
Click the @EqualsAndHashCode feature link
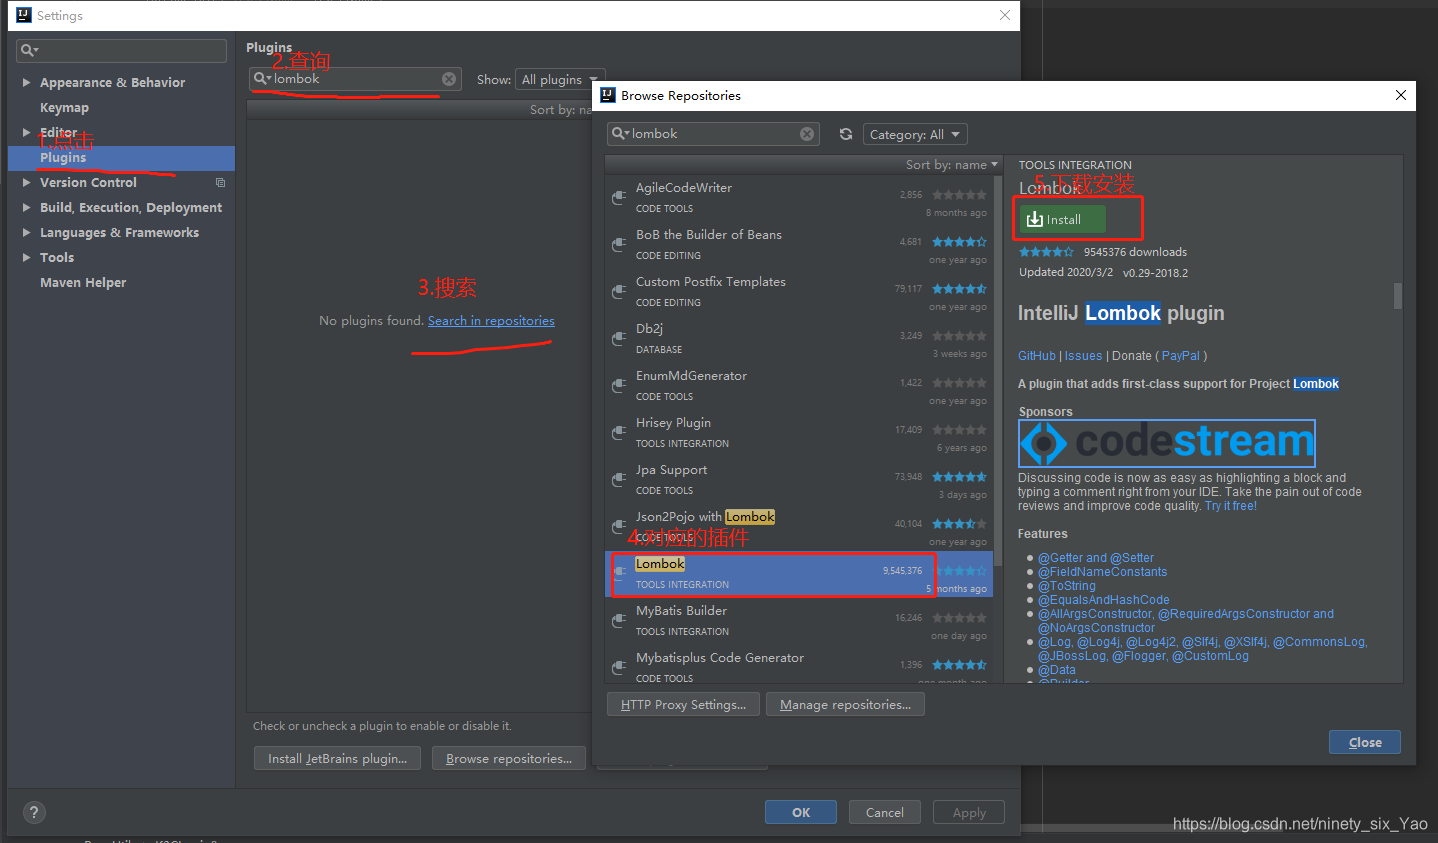(x=1104, y=600)
